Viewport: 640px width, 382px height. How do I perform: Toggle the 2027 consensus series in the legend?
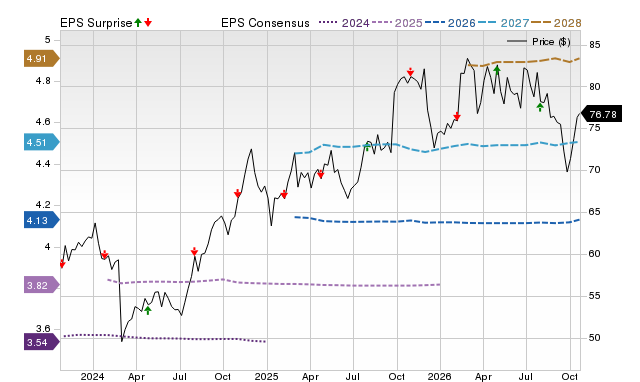(x=503, y=23)
